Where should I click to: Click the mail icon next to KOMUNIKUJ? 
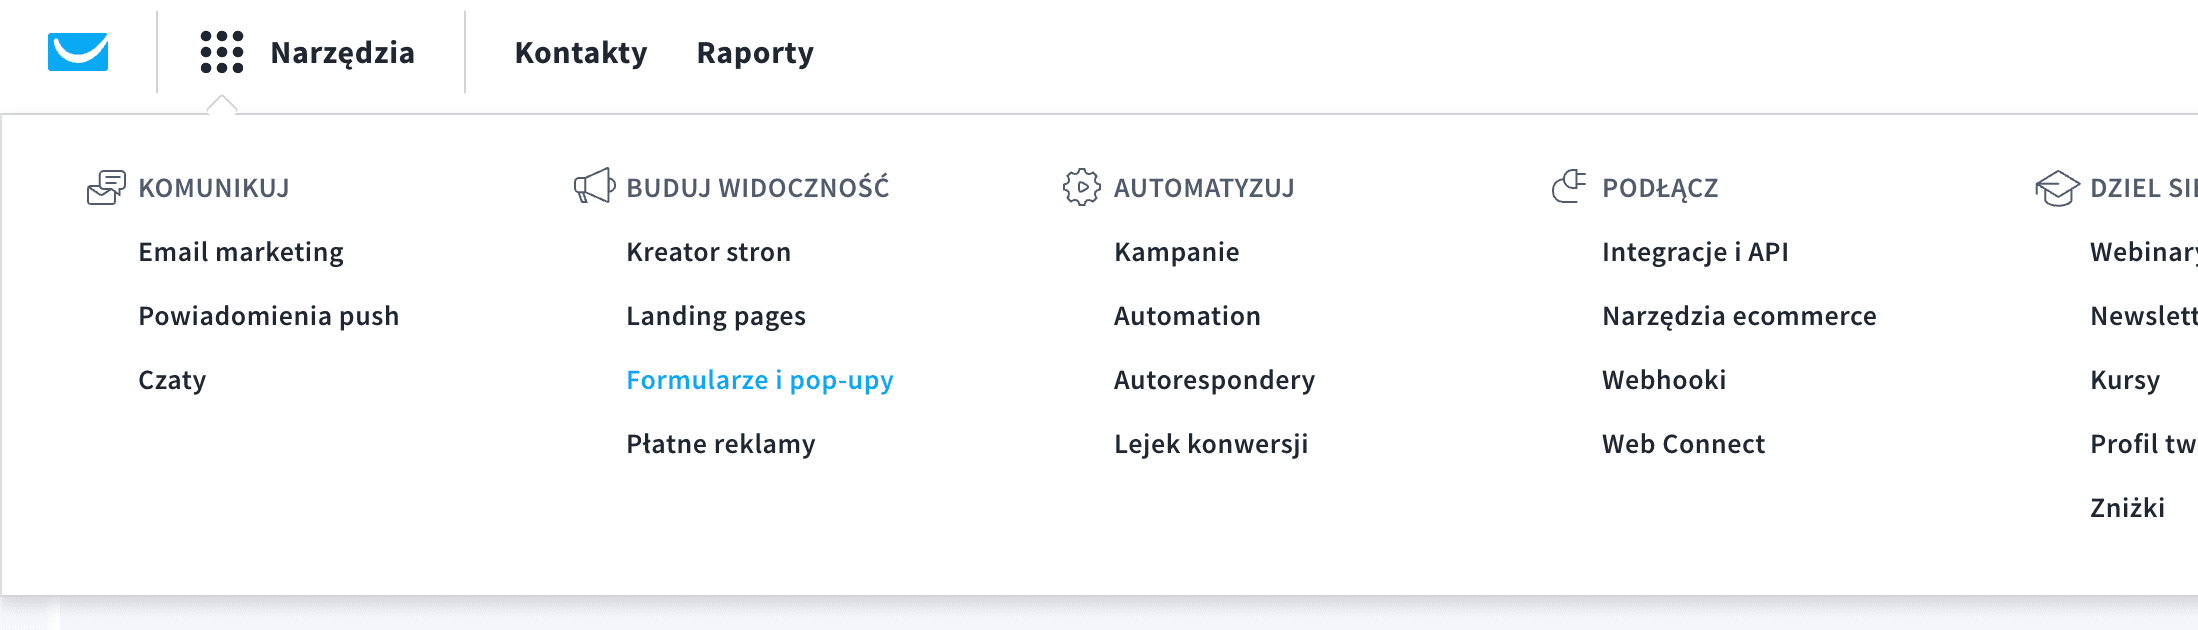(107, 187)
